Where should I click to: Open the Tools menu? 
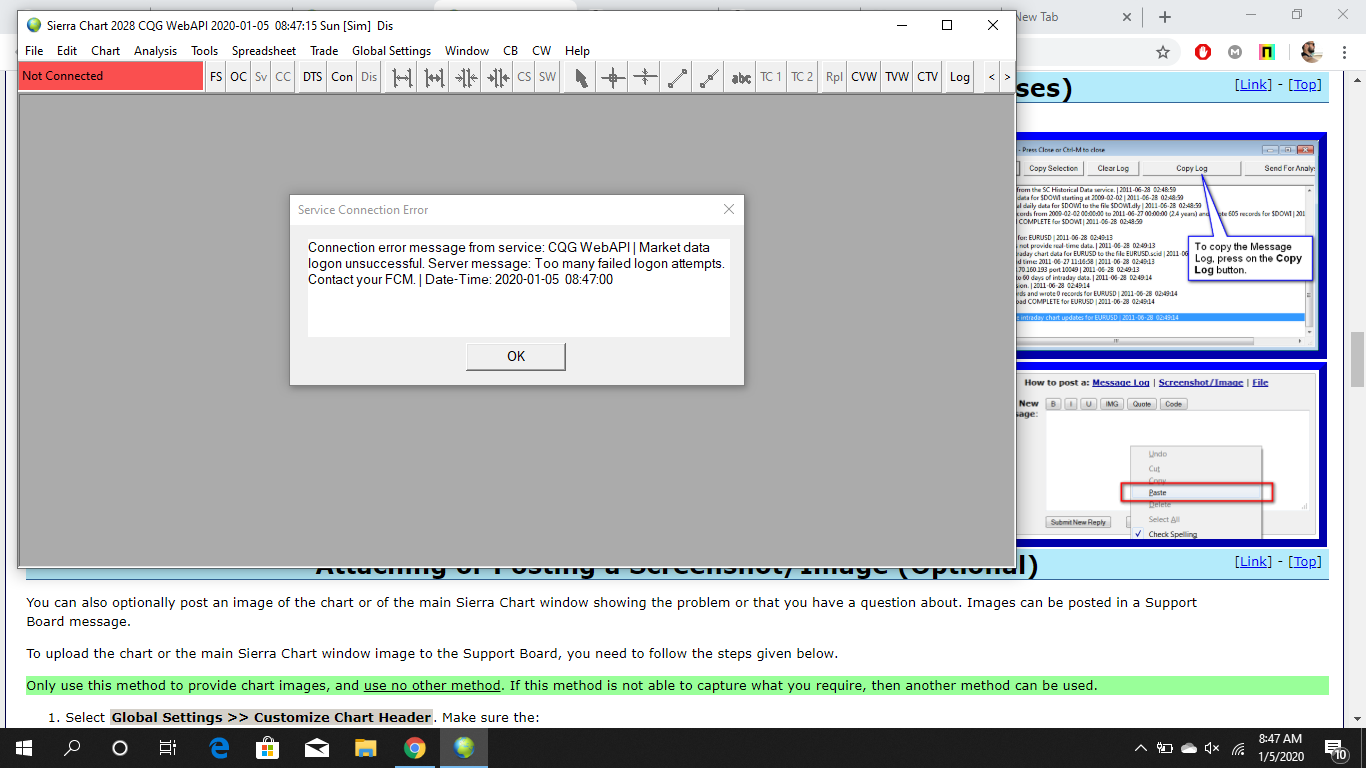tap(205, 51)
